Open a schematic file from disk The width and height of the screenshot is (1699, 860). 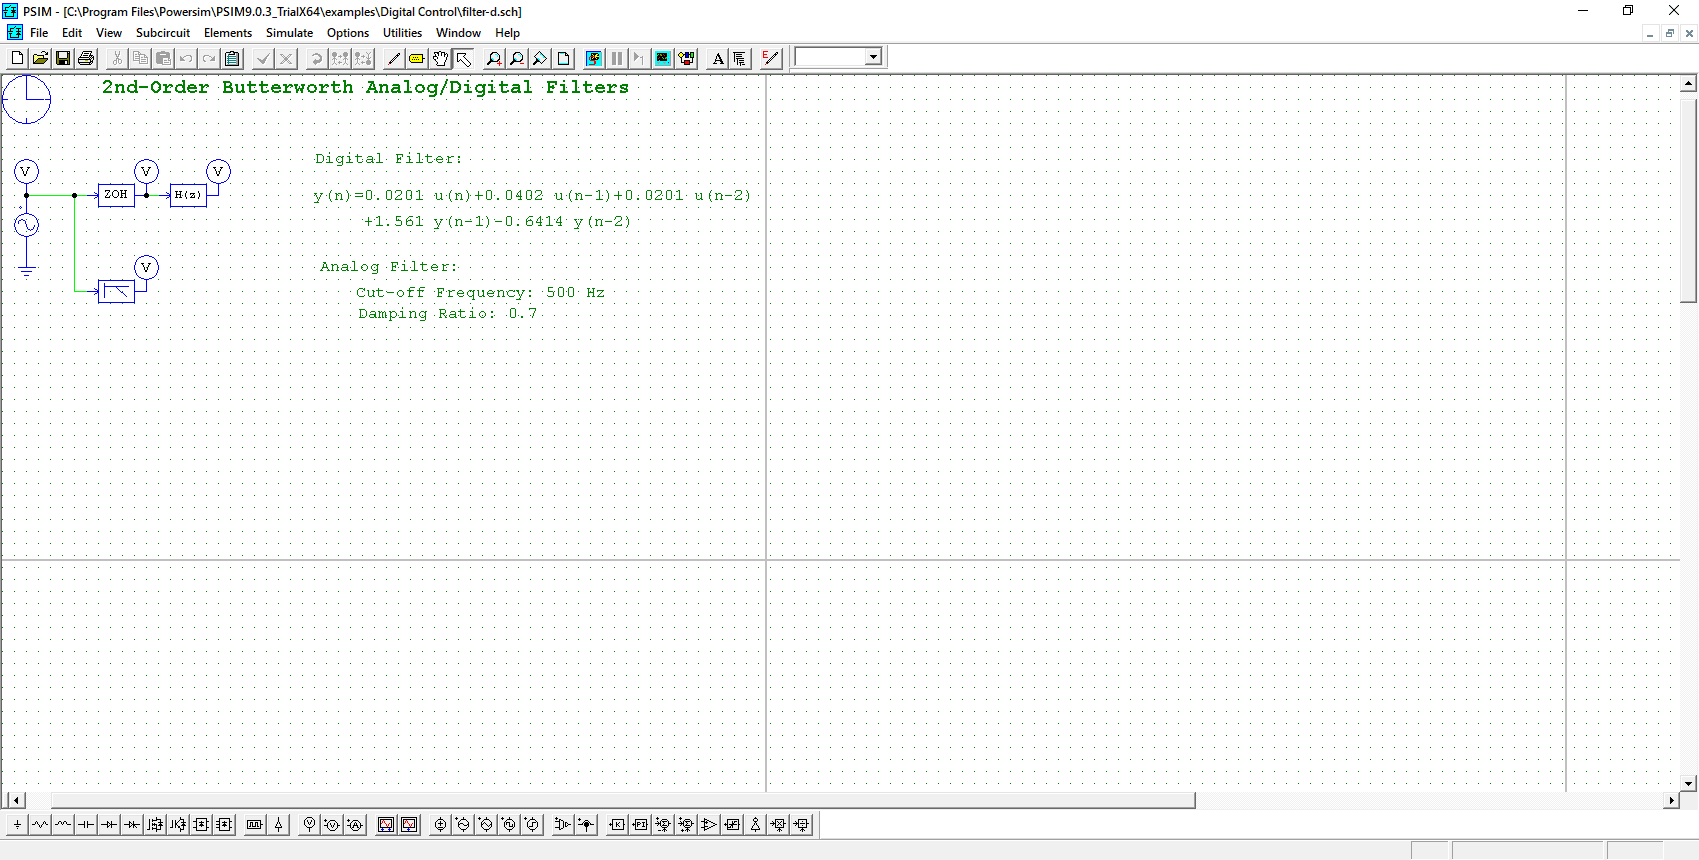[x=40, y=58]
